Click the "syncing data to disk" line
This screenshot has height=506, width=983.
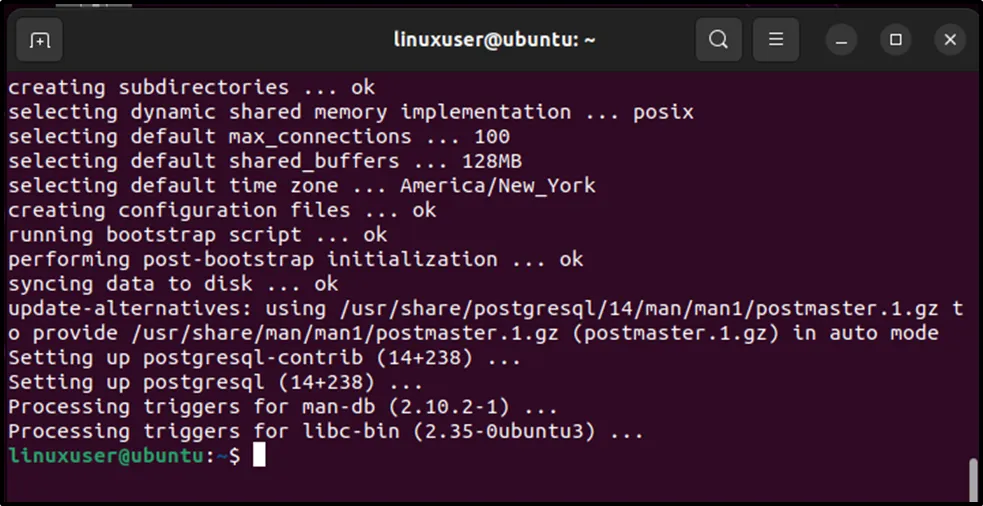173,284
